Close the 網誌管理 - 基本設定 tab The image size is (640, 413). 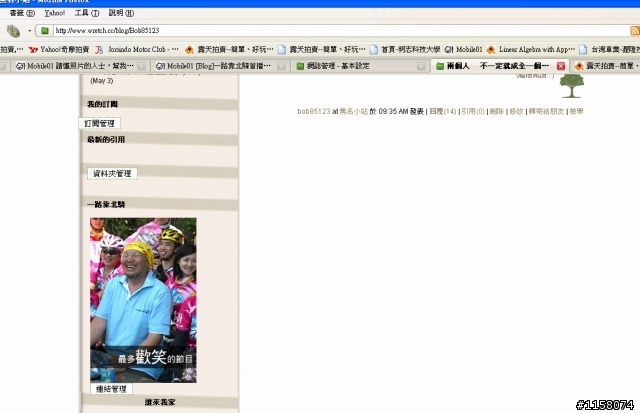coord(421,66)
